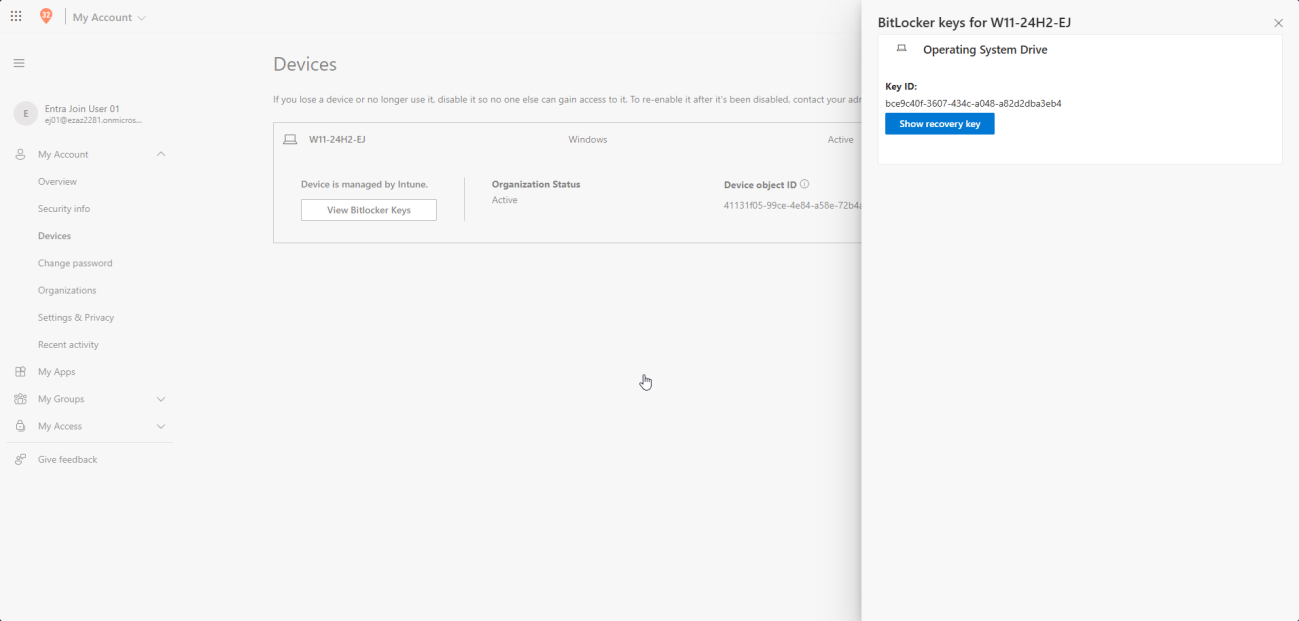Click the Operating System Drive heading
The height and width of the screenshot is (621, 1299).
point(985,50)
